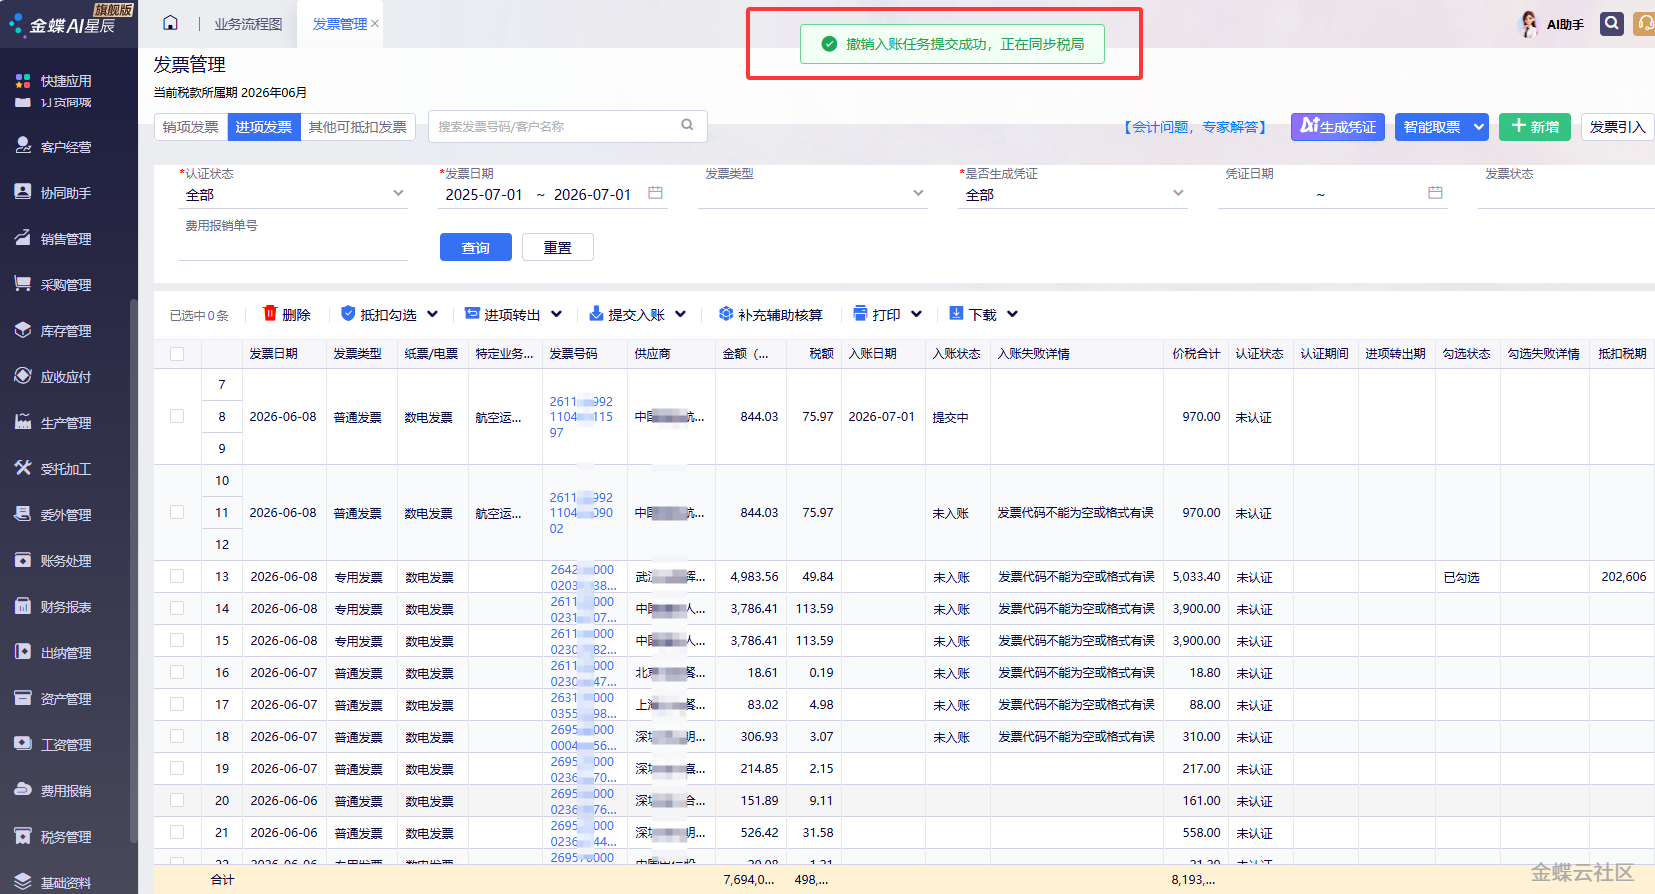Open 财务报表 in the sidebar

click(x=66, y=607)
